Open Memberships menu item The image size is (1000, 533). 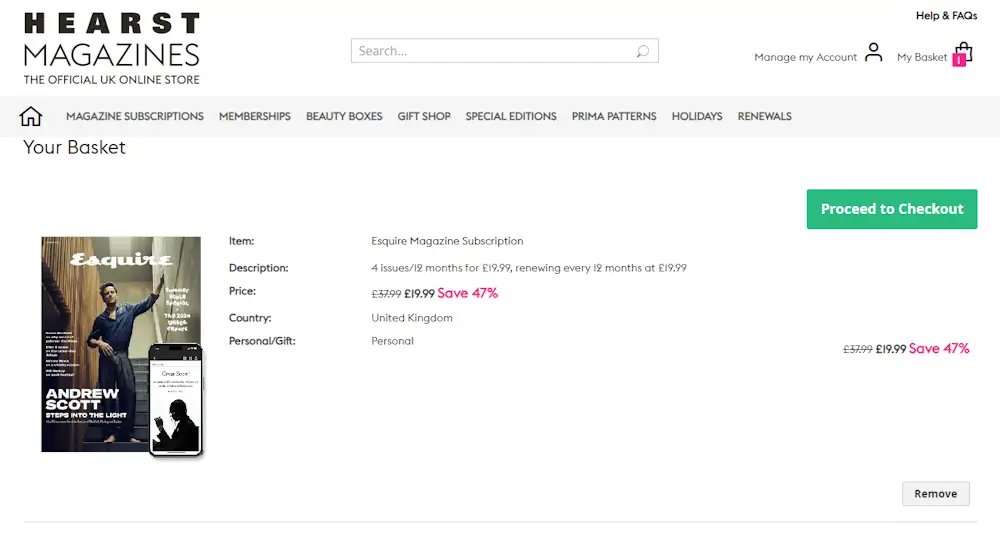pos(254,116)
